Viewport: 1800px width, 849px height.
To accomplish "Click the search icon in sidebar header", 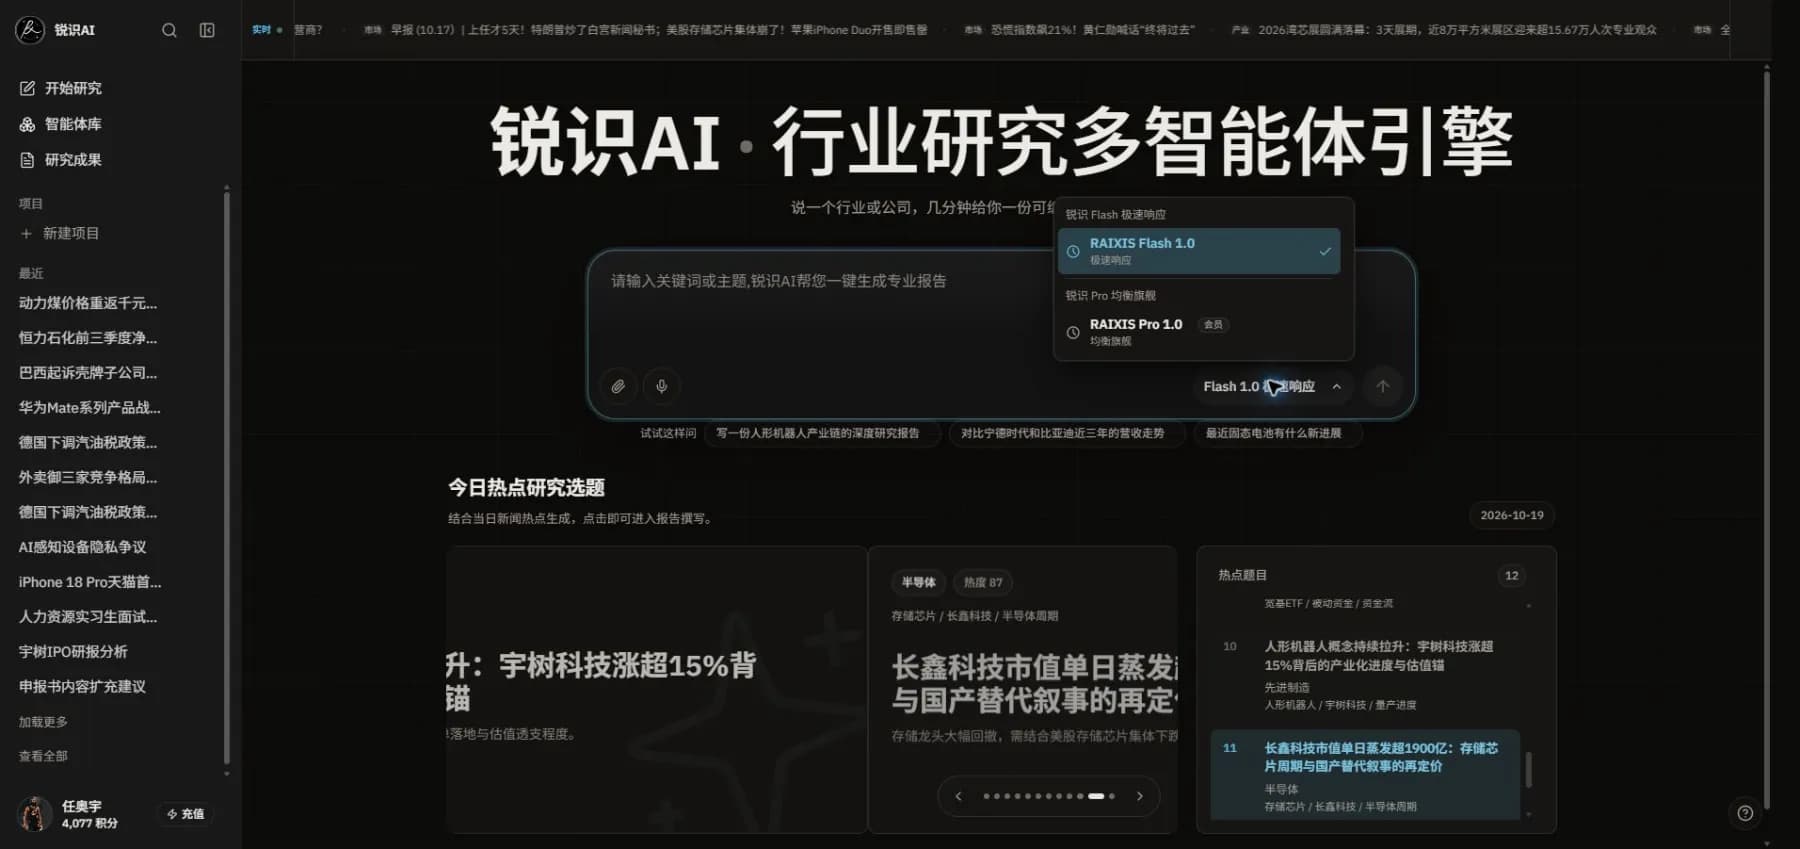I will point(169,30).
